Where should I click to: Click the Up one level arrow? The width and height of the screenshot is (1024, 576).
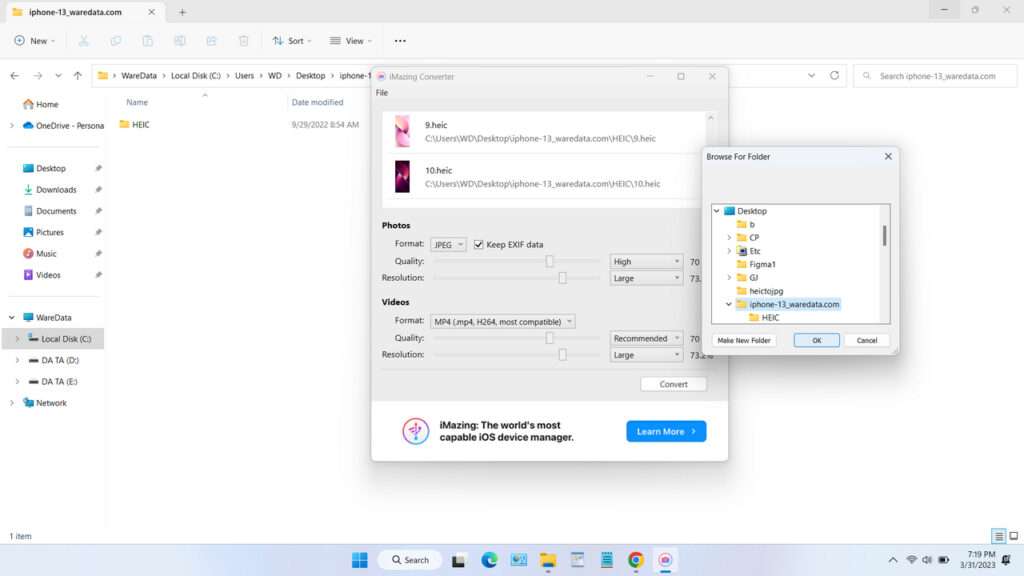tap(78, 76)
